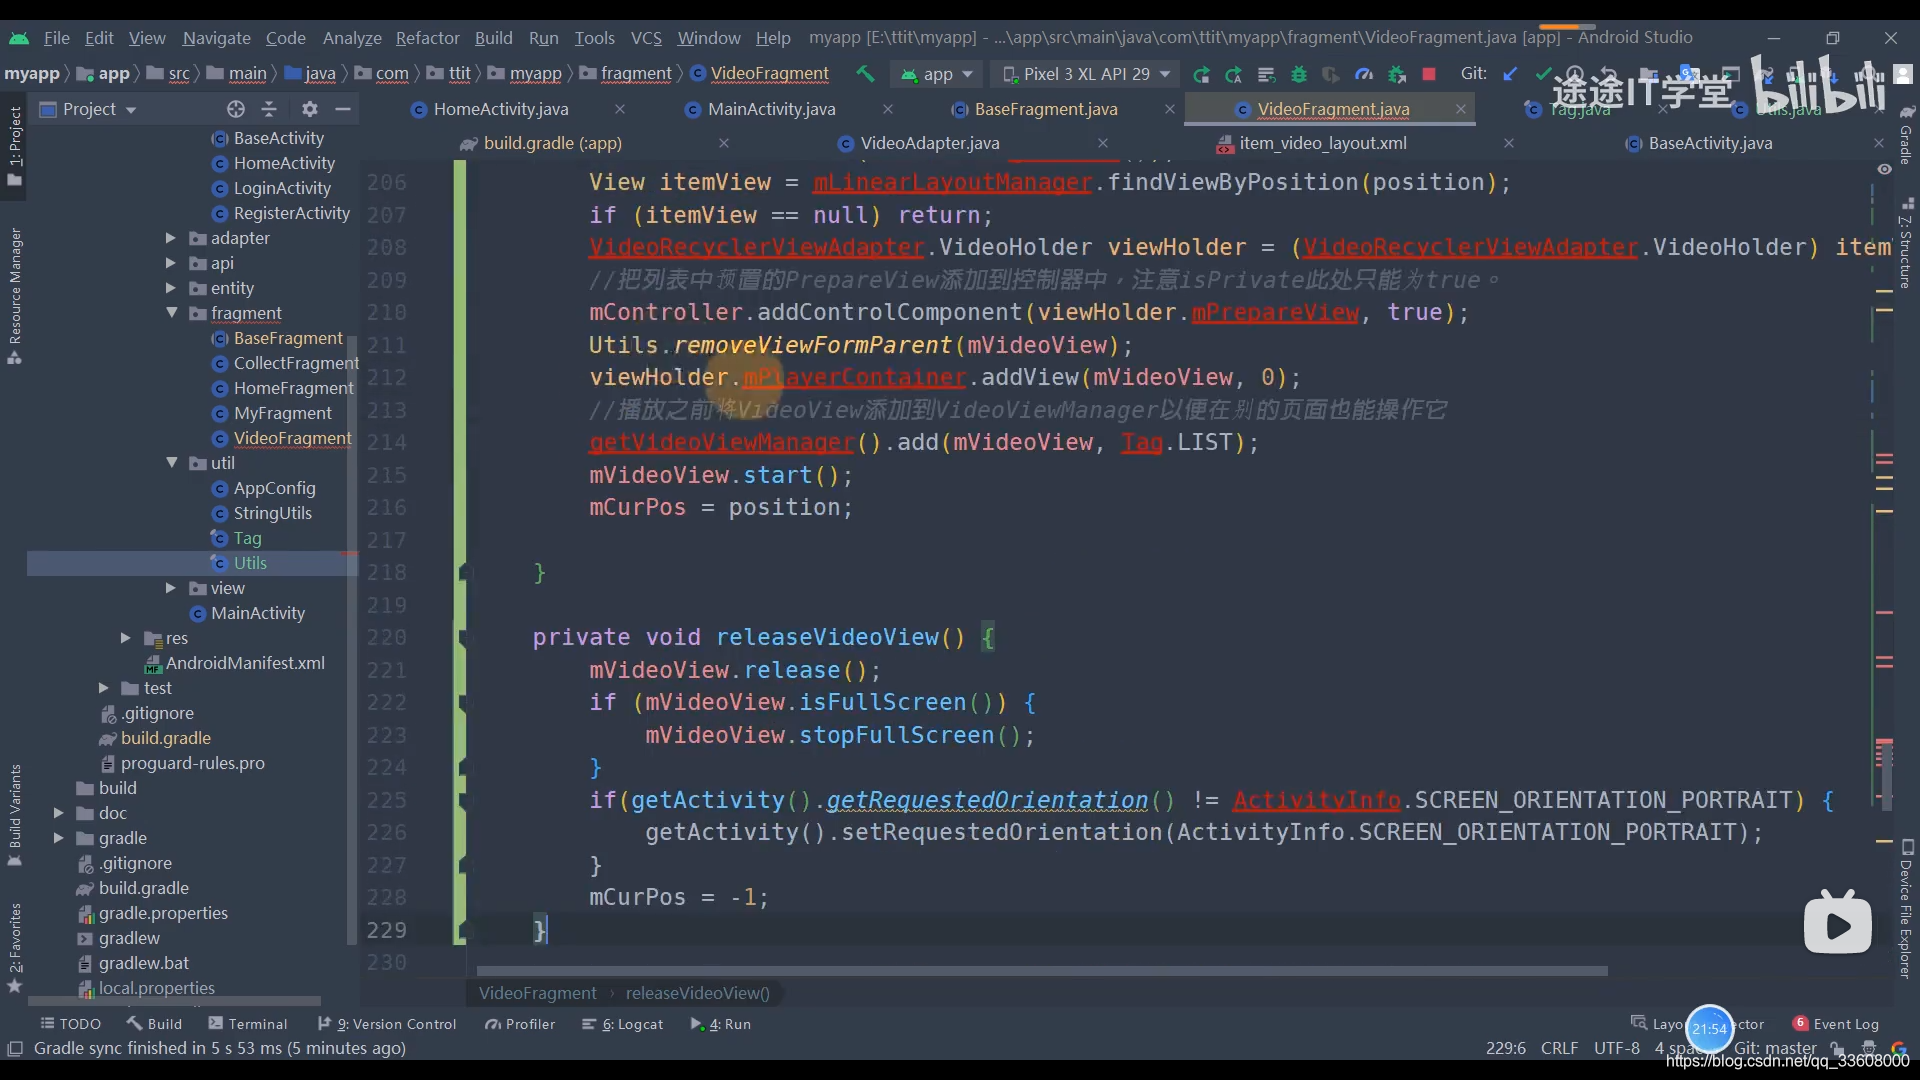
Task: Click Select Opened File target icon
Action: click(235, 109)
